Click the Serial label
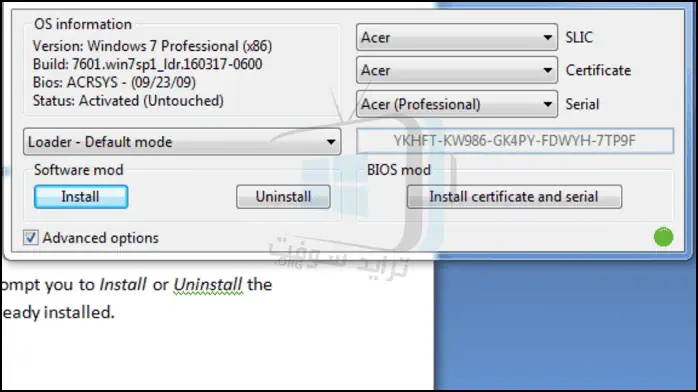This screenshot has height=392, width=698. (x=582, y=105)
